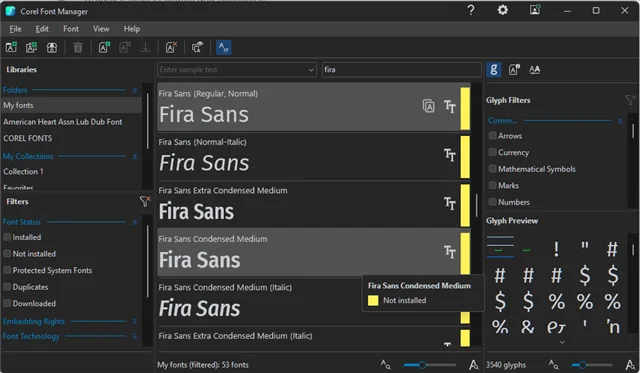
Task: Open the Help menu
Action: [131, 29]
